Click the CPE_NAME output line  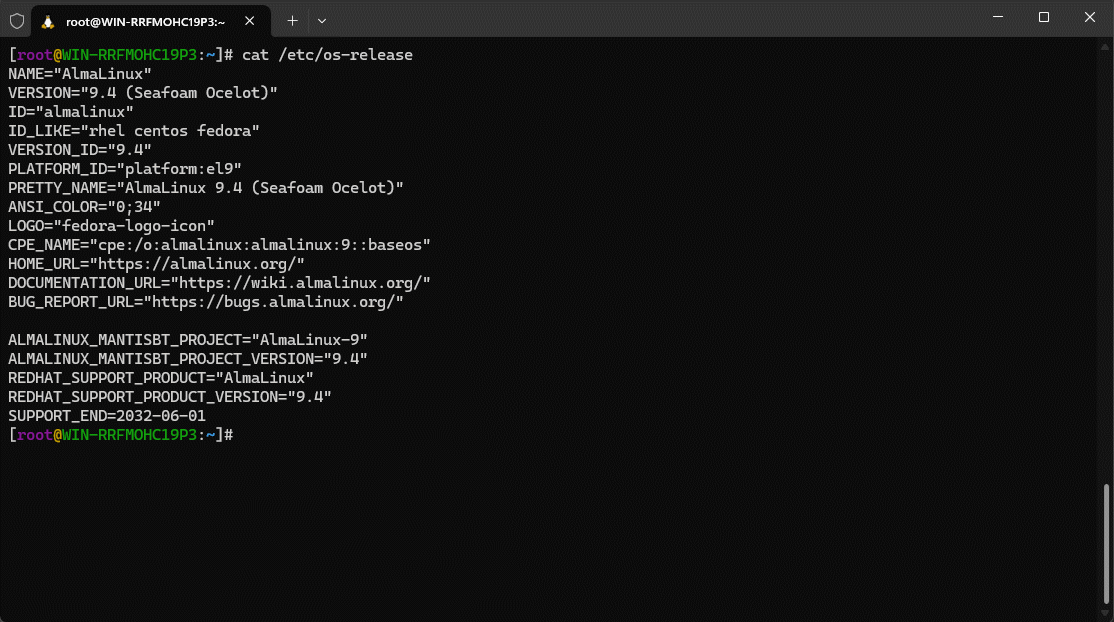(220, 244)
